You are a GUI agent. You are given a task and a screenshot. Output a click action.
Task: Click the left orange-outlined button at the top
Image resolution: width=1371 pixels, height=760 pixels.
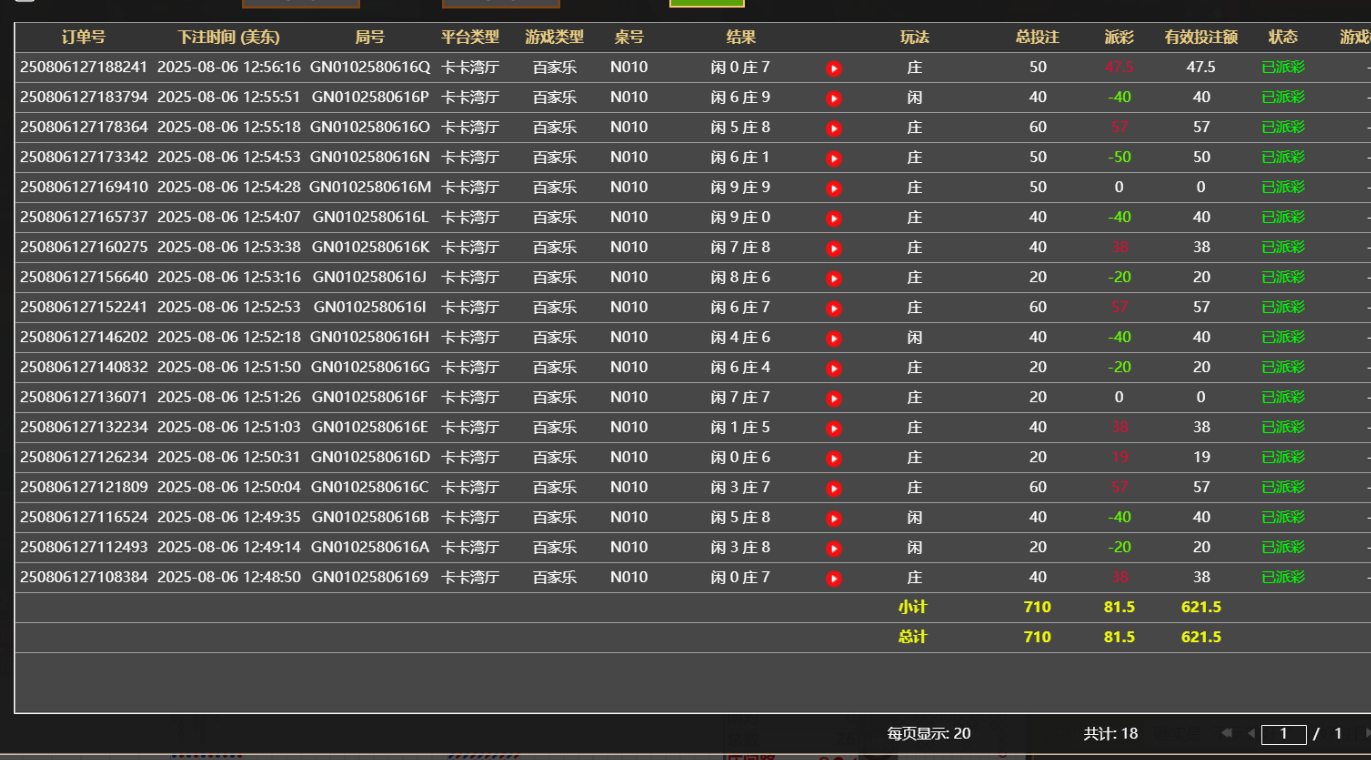[x=300, y=3]
